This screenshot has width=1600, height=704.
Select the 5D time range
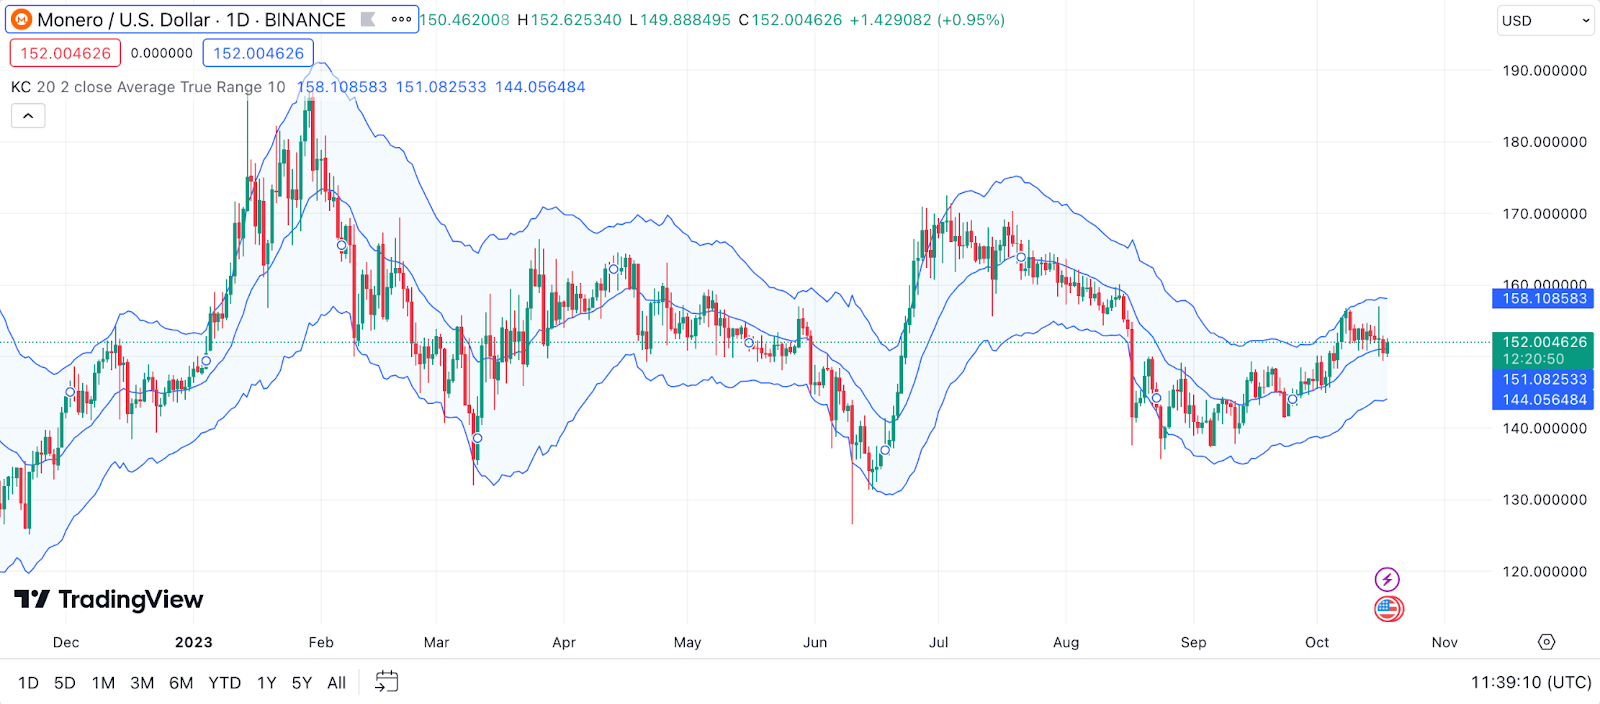(x=65, y=683)
